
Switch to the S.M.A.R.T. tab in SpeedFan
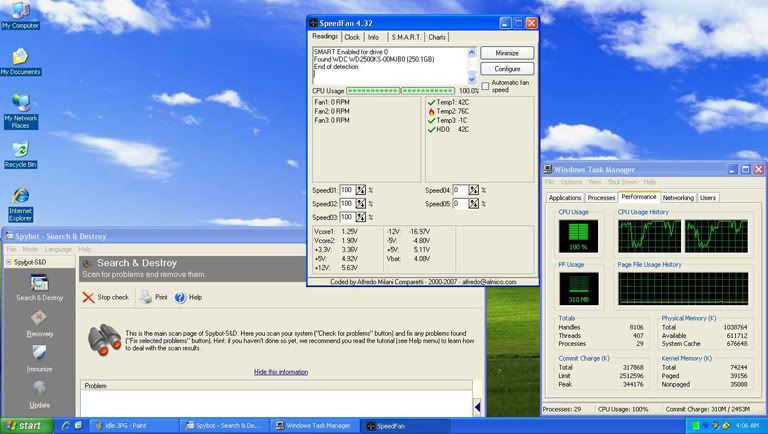coord(405,37)
